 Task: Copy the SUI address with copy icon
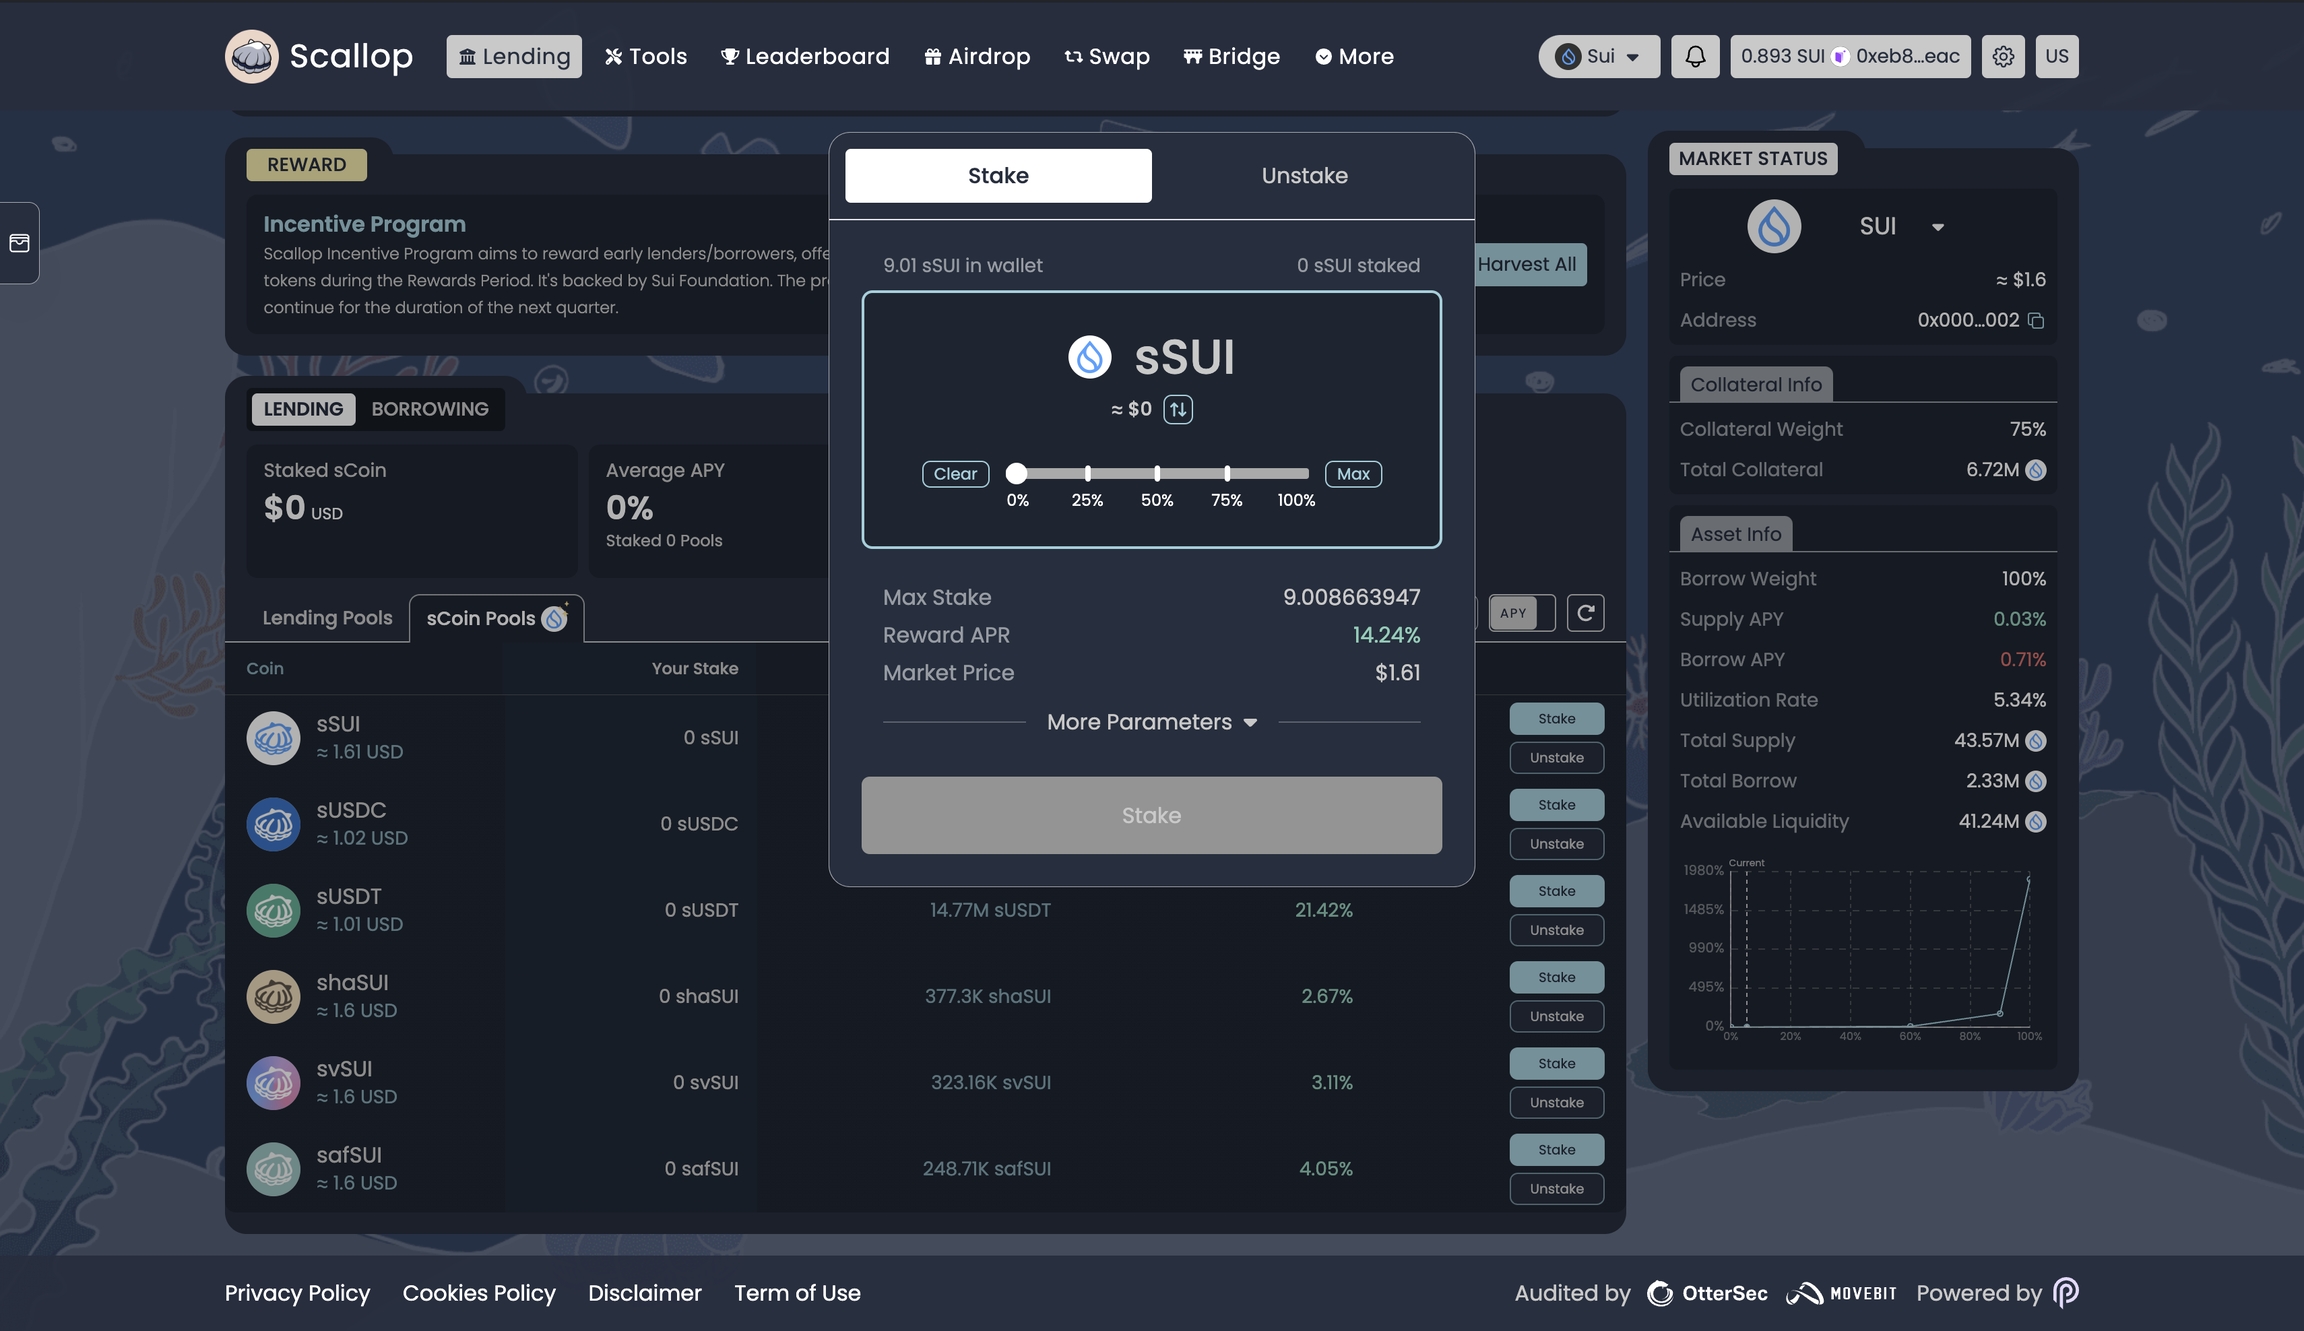coord(2036,321)
